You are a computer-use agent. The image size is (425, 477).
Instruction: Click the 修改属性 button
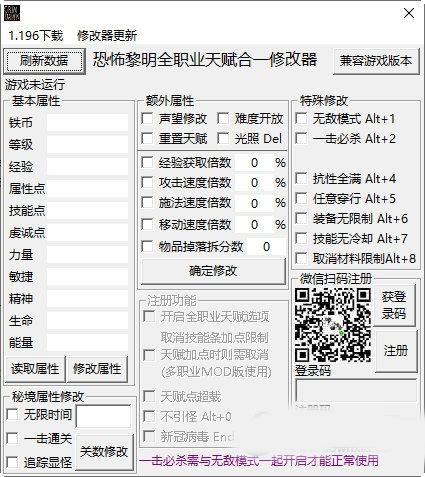tap(97, 369)
